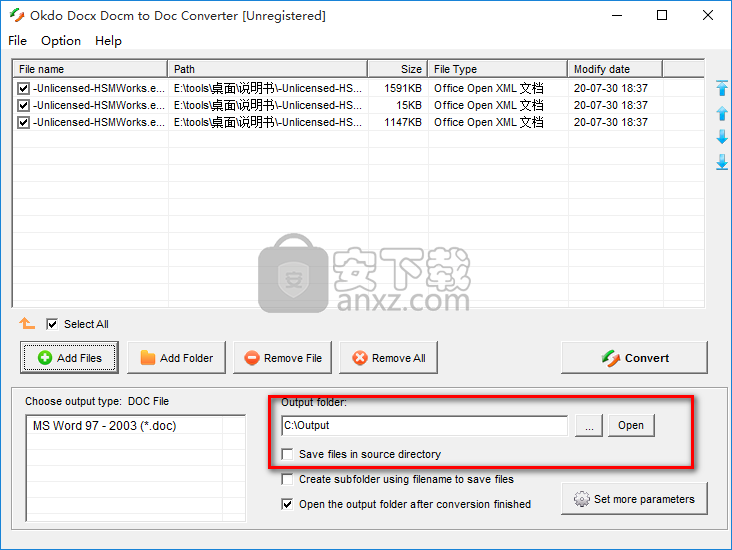The width and height of the screenshot is (732, 550).
Task: Sort by the Size column header
Action: coord(398,69)
